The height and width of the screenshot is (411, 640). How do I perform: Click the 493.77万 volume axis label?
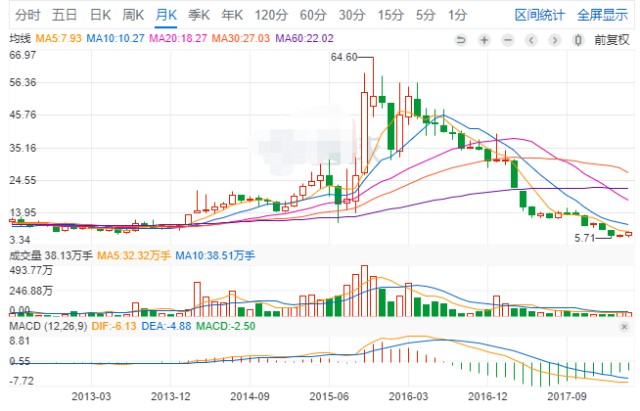[x=31, y=271]
